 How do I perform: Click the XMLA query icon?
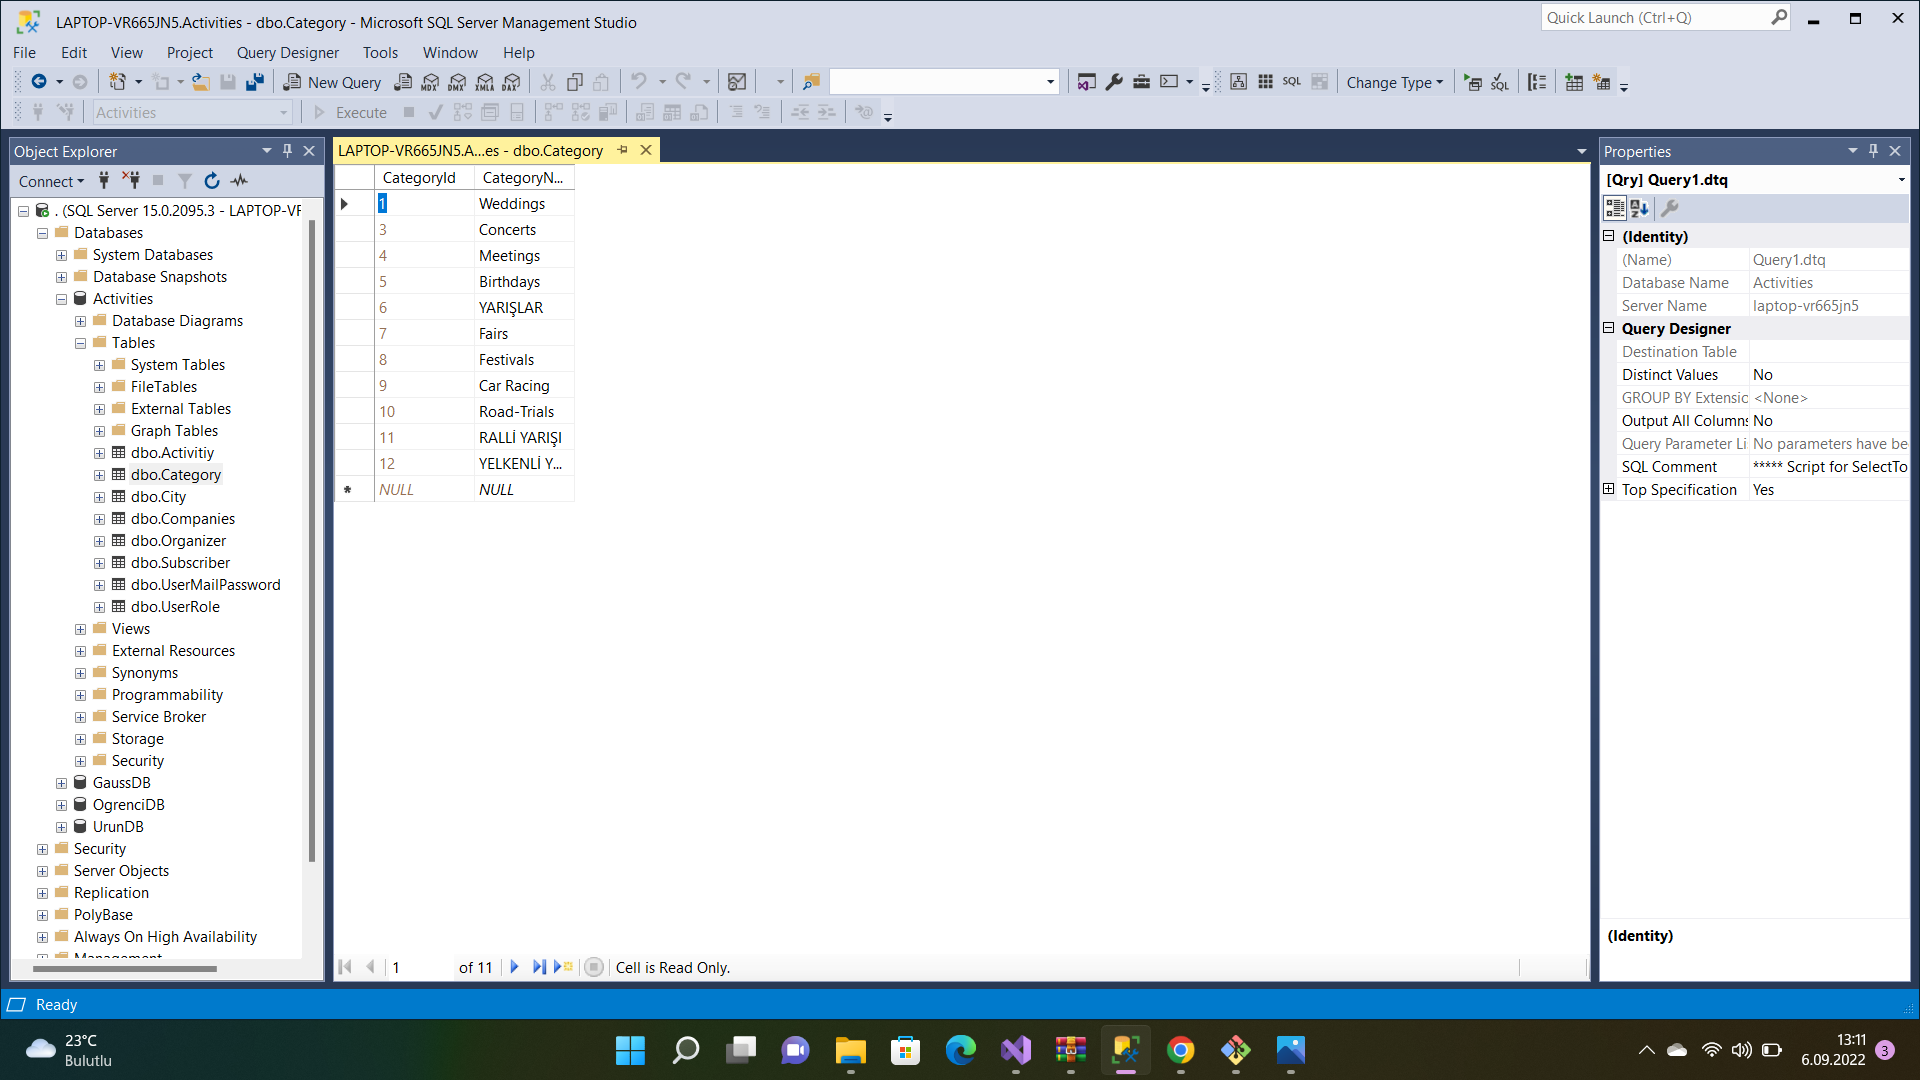pyautogui.click(x=484, y=82)
